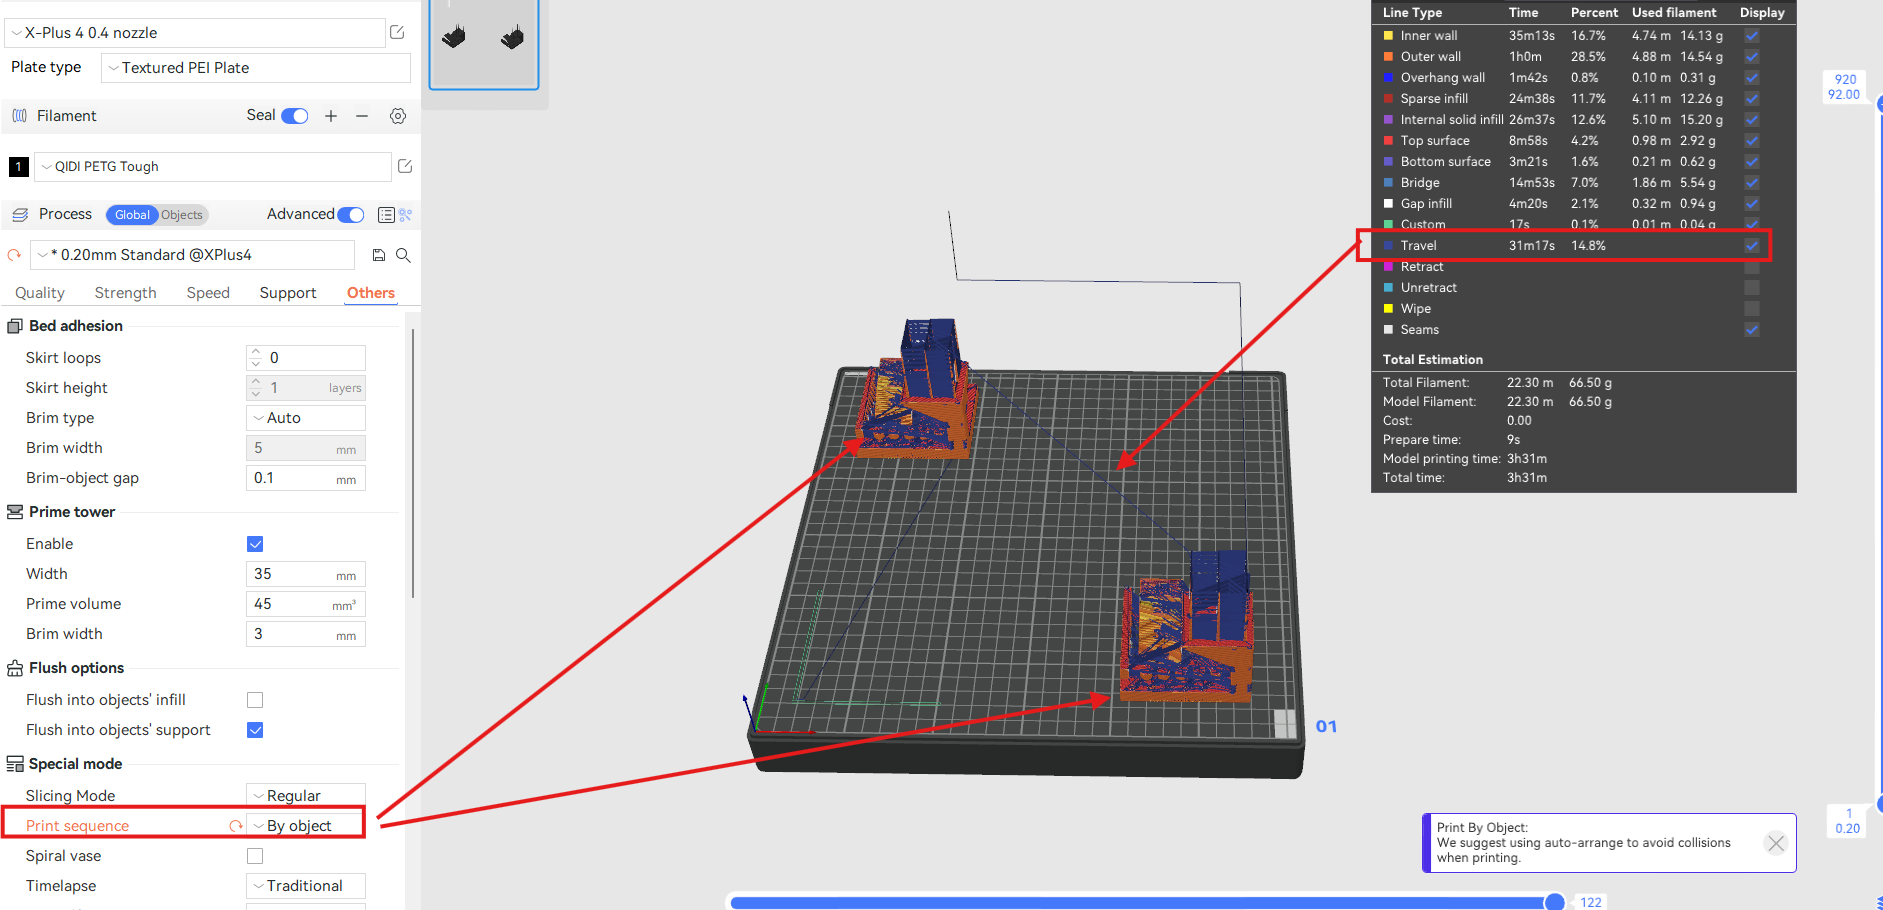Screen dimensions: 1883x910
Task: Open the process settings list view icon
Action: [386, 214]
